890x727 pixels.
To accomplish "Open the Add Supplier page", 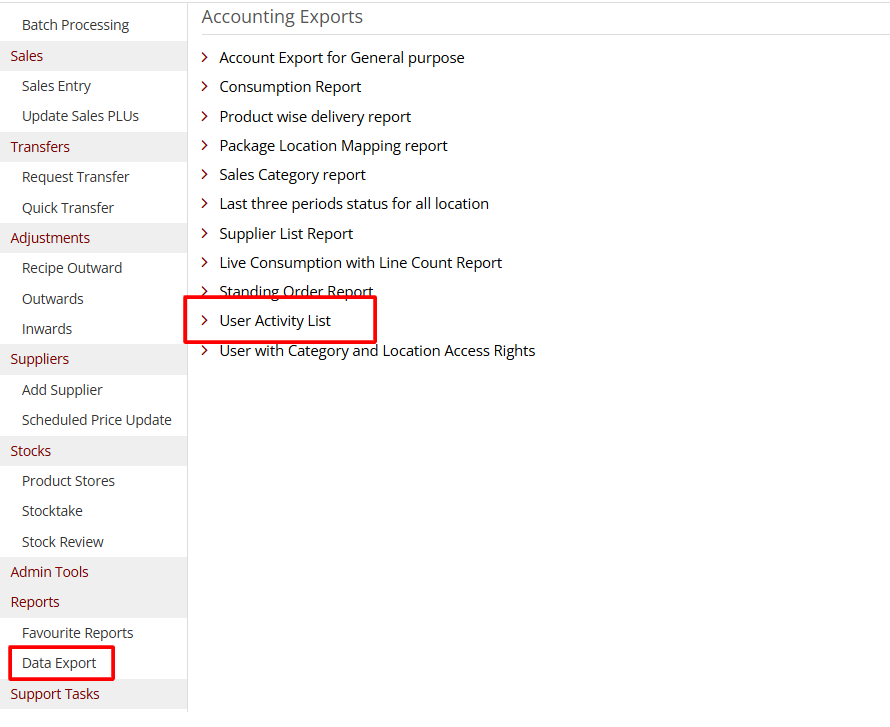I will pyautogui.click(x=63, y=389).
